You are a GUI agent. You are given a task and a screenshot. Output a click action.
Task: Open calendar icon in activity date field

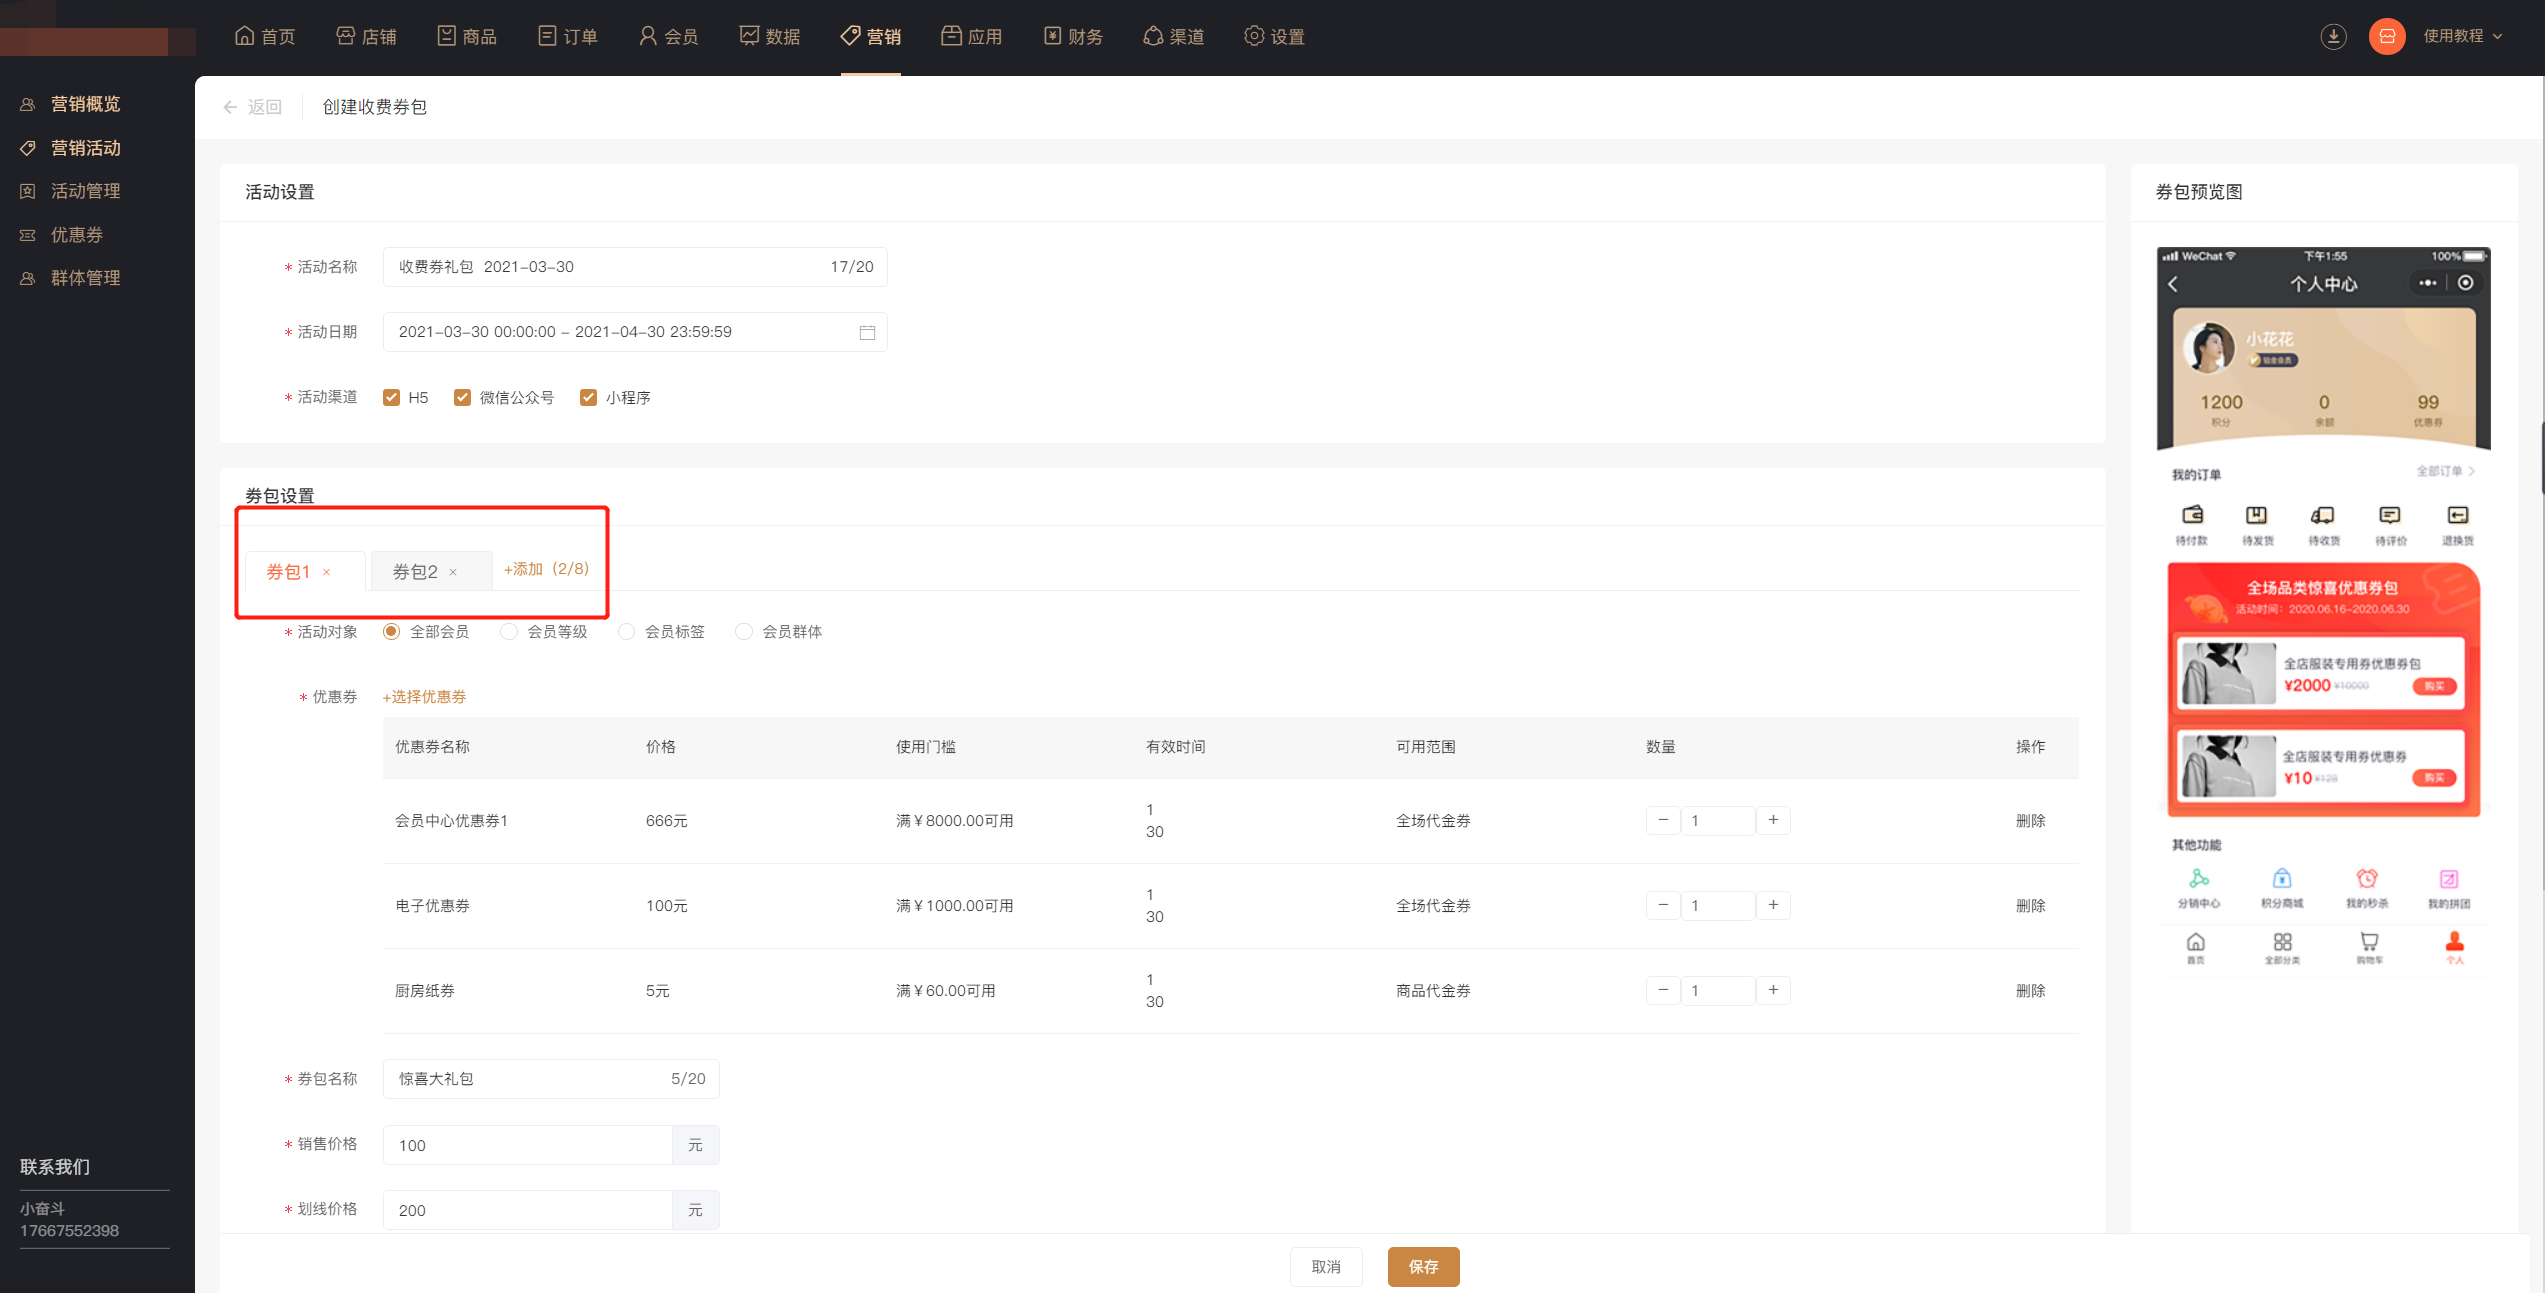pos(867,332)
